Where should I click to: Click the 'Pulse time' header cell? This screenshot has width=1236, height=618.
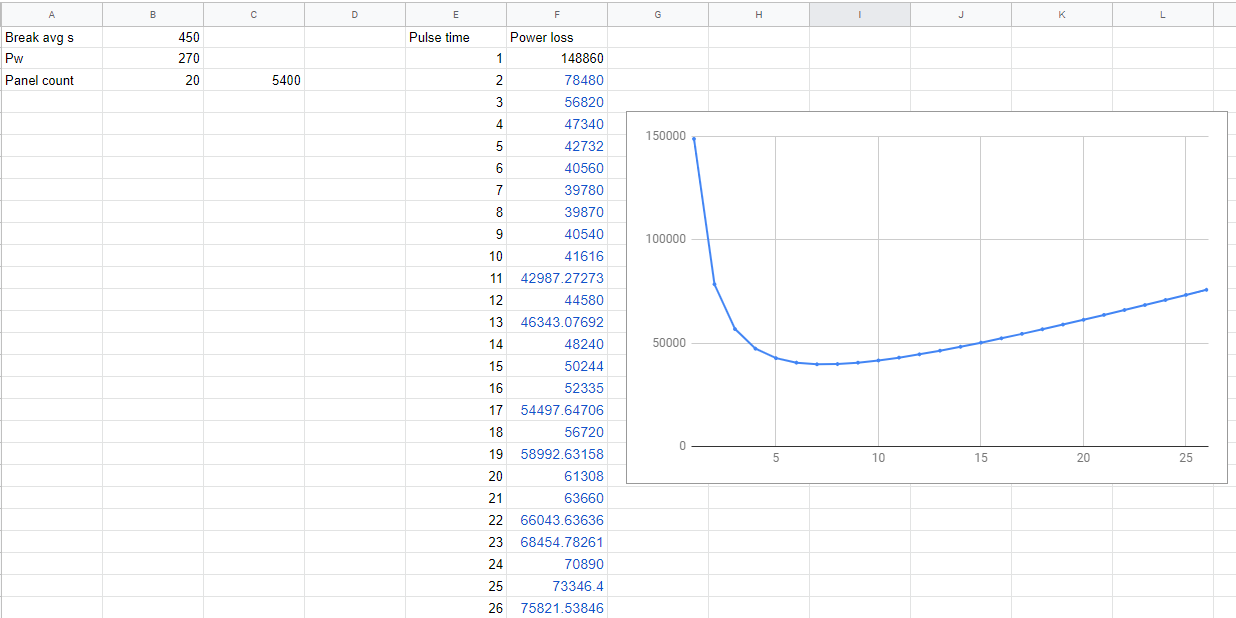pyautogui.click(x=455, y=37)
